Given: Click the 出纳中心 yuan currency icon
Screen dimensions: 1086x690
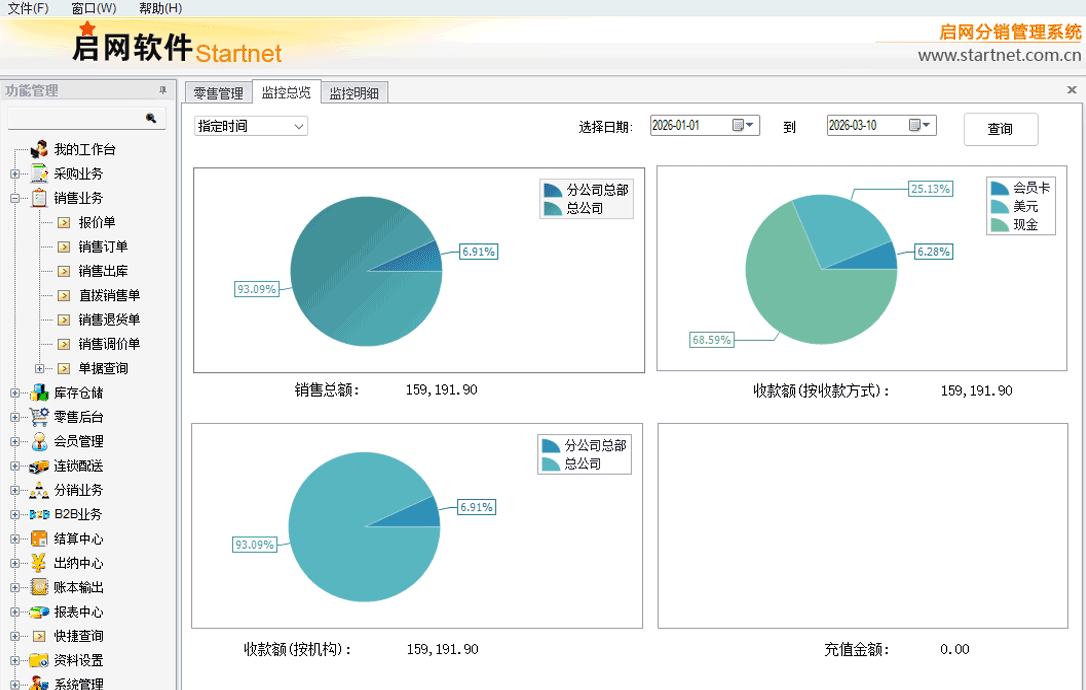Looking at the screenshot, I should click(39, 563).
